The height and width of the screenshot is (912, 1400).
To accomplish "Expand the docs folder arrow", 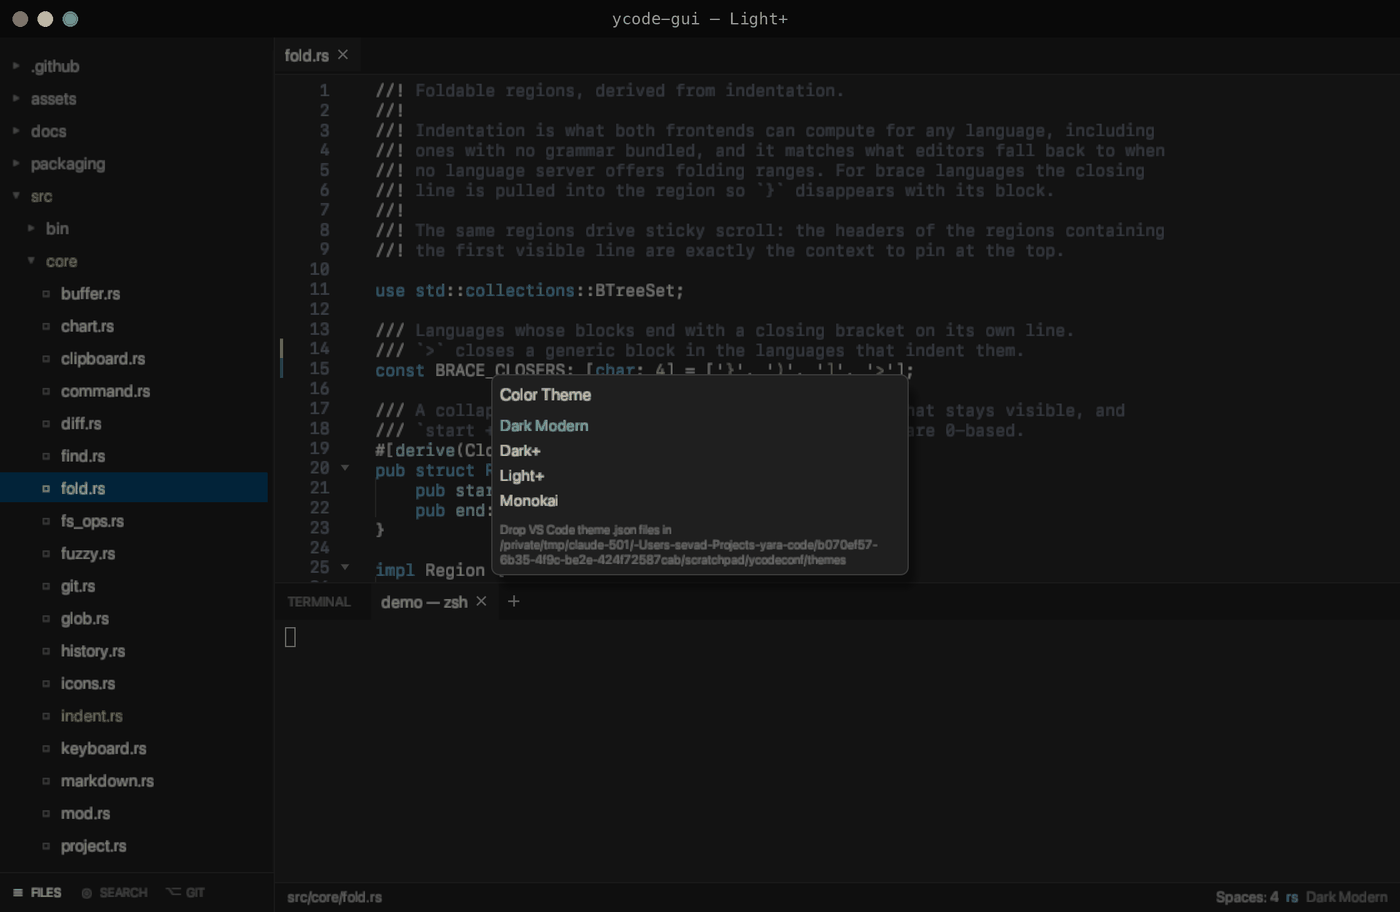I will pyautogui.click(x=16, y=131).
